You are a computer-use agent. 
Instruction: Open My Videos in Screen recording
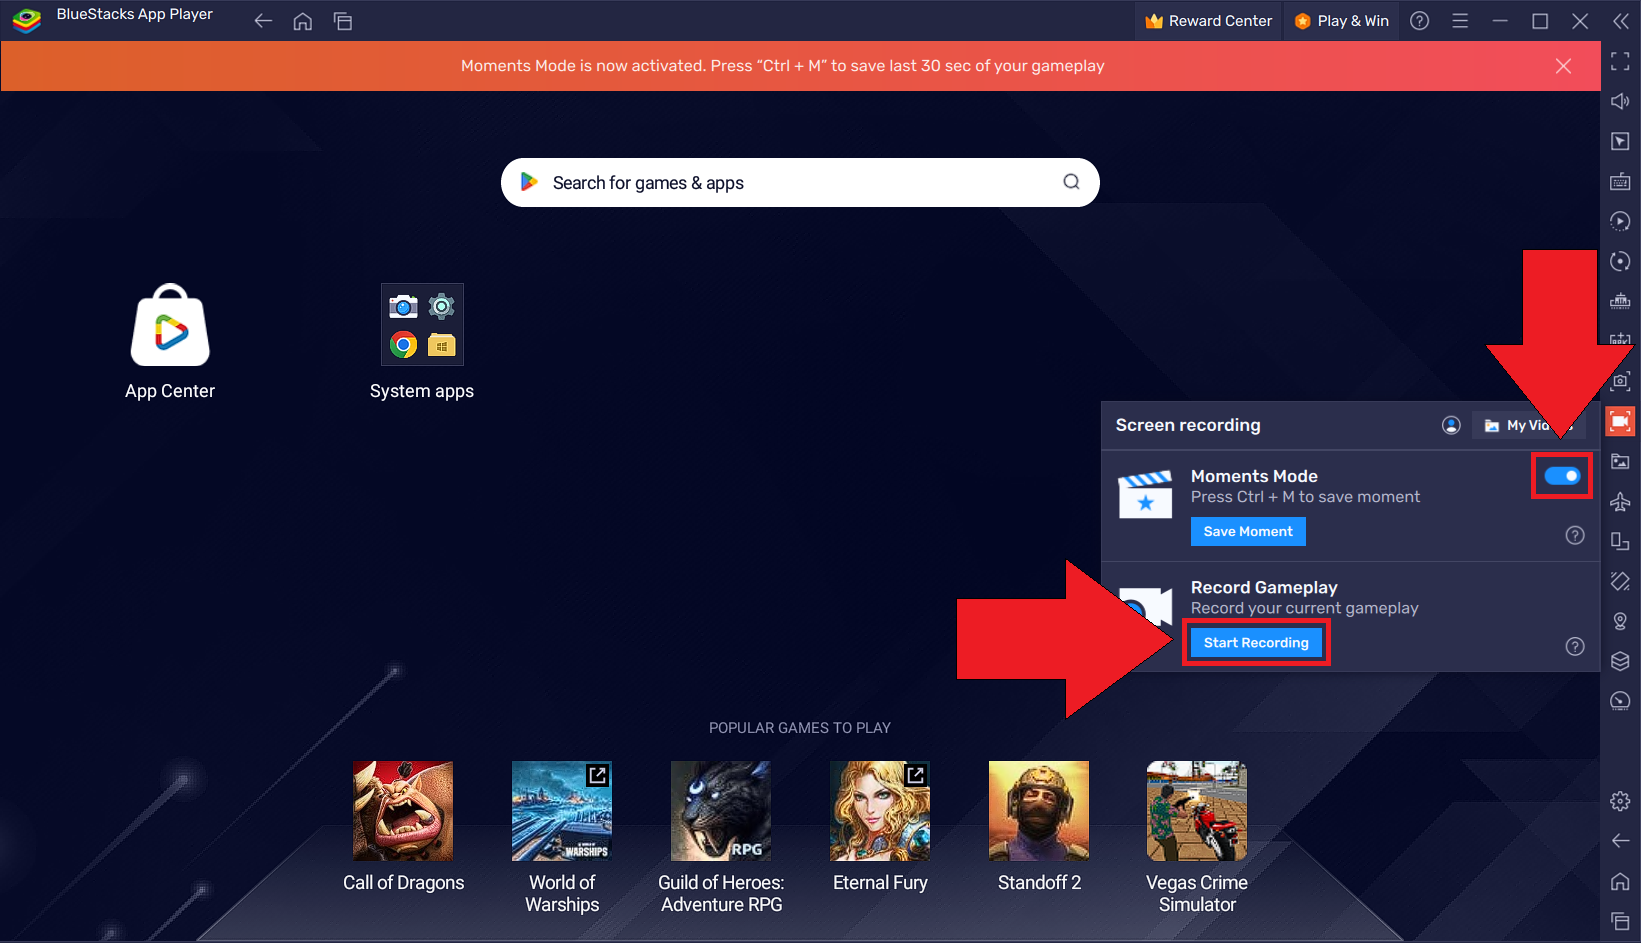[x=1528, y=424]
